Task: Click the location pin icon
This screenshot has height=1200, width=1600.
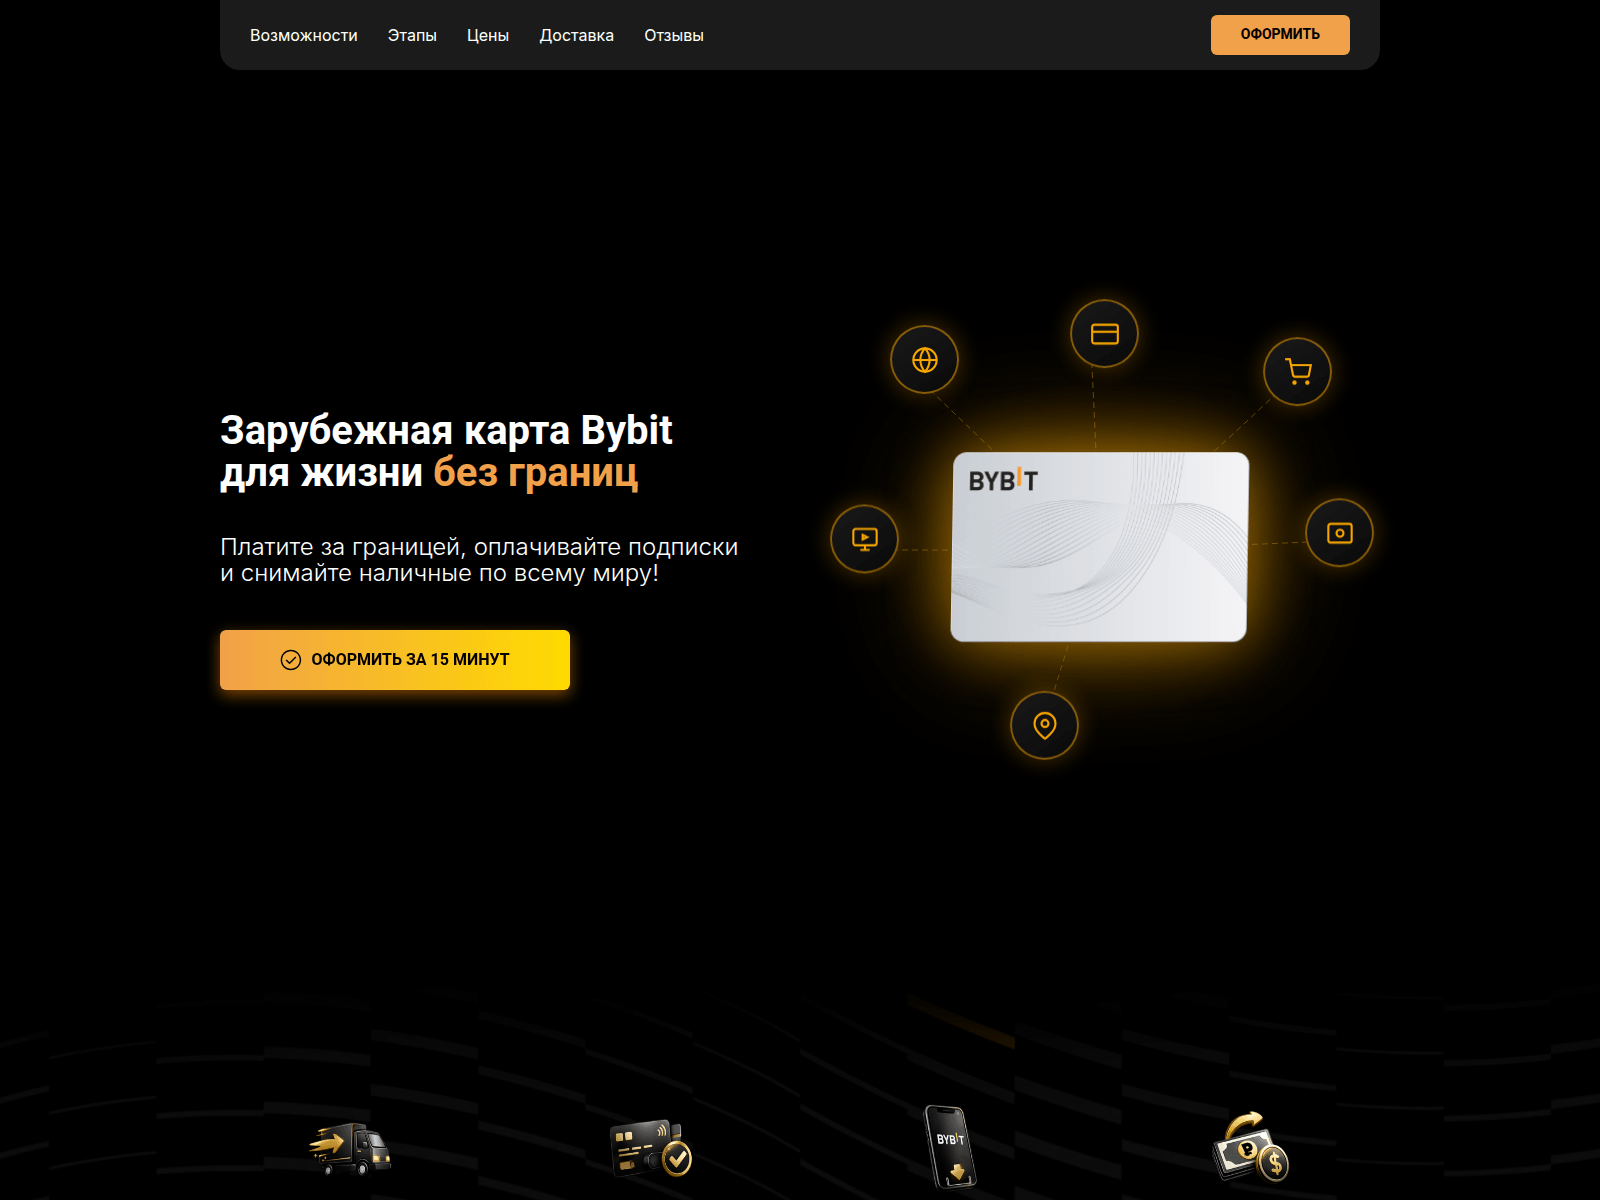Action: click(x=1044, y=725)
